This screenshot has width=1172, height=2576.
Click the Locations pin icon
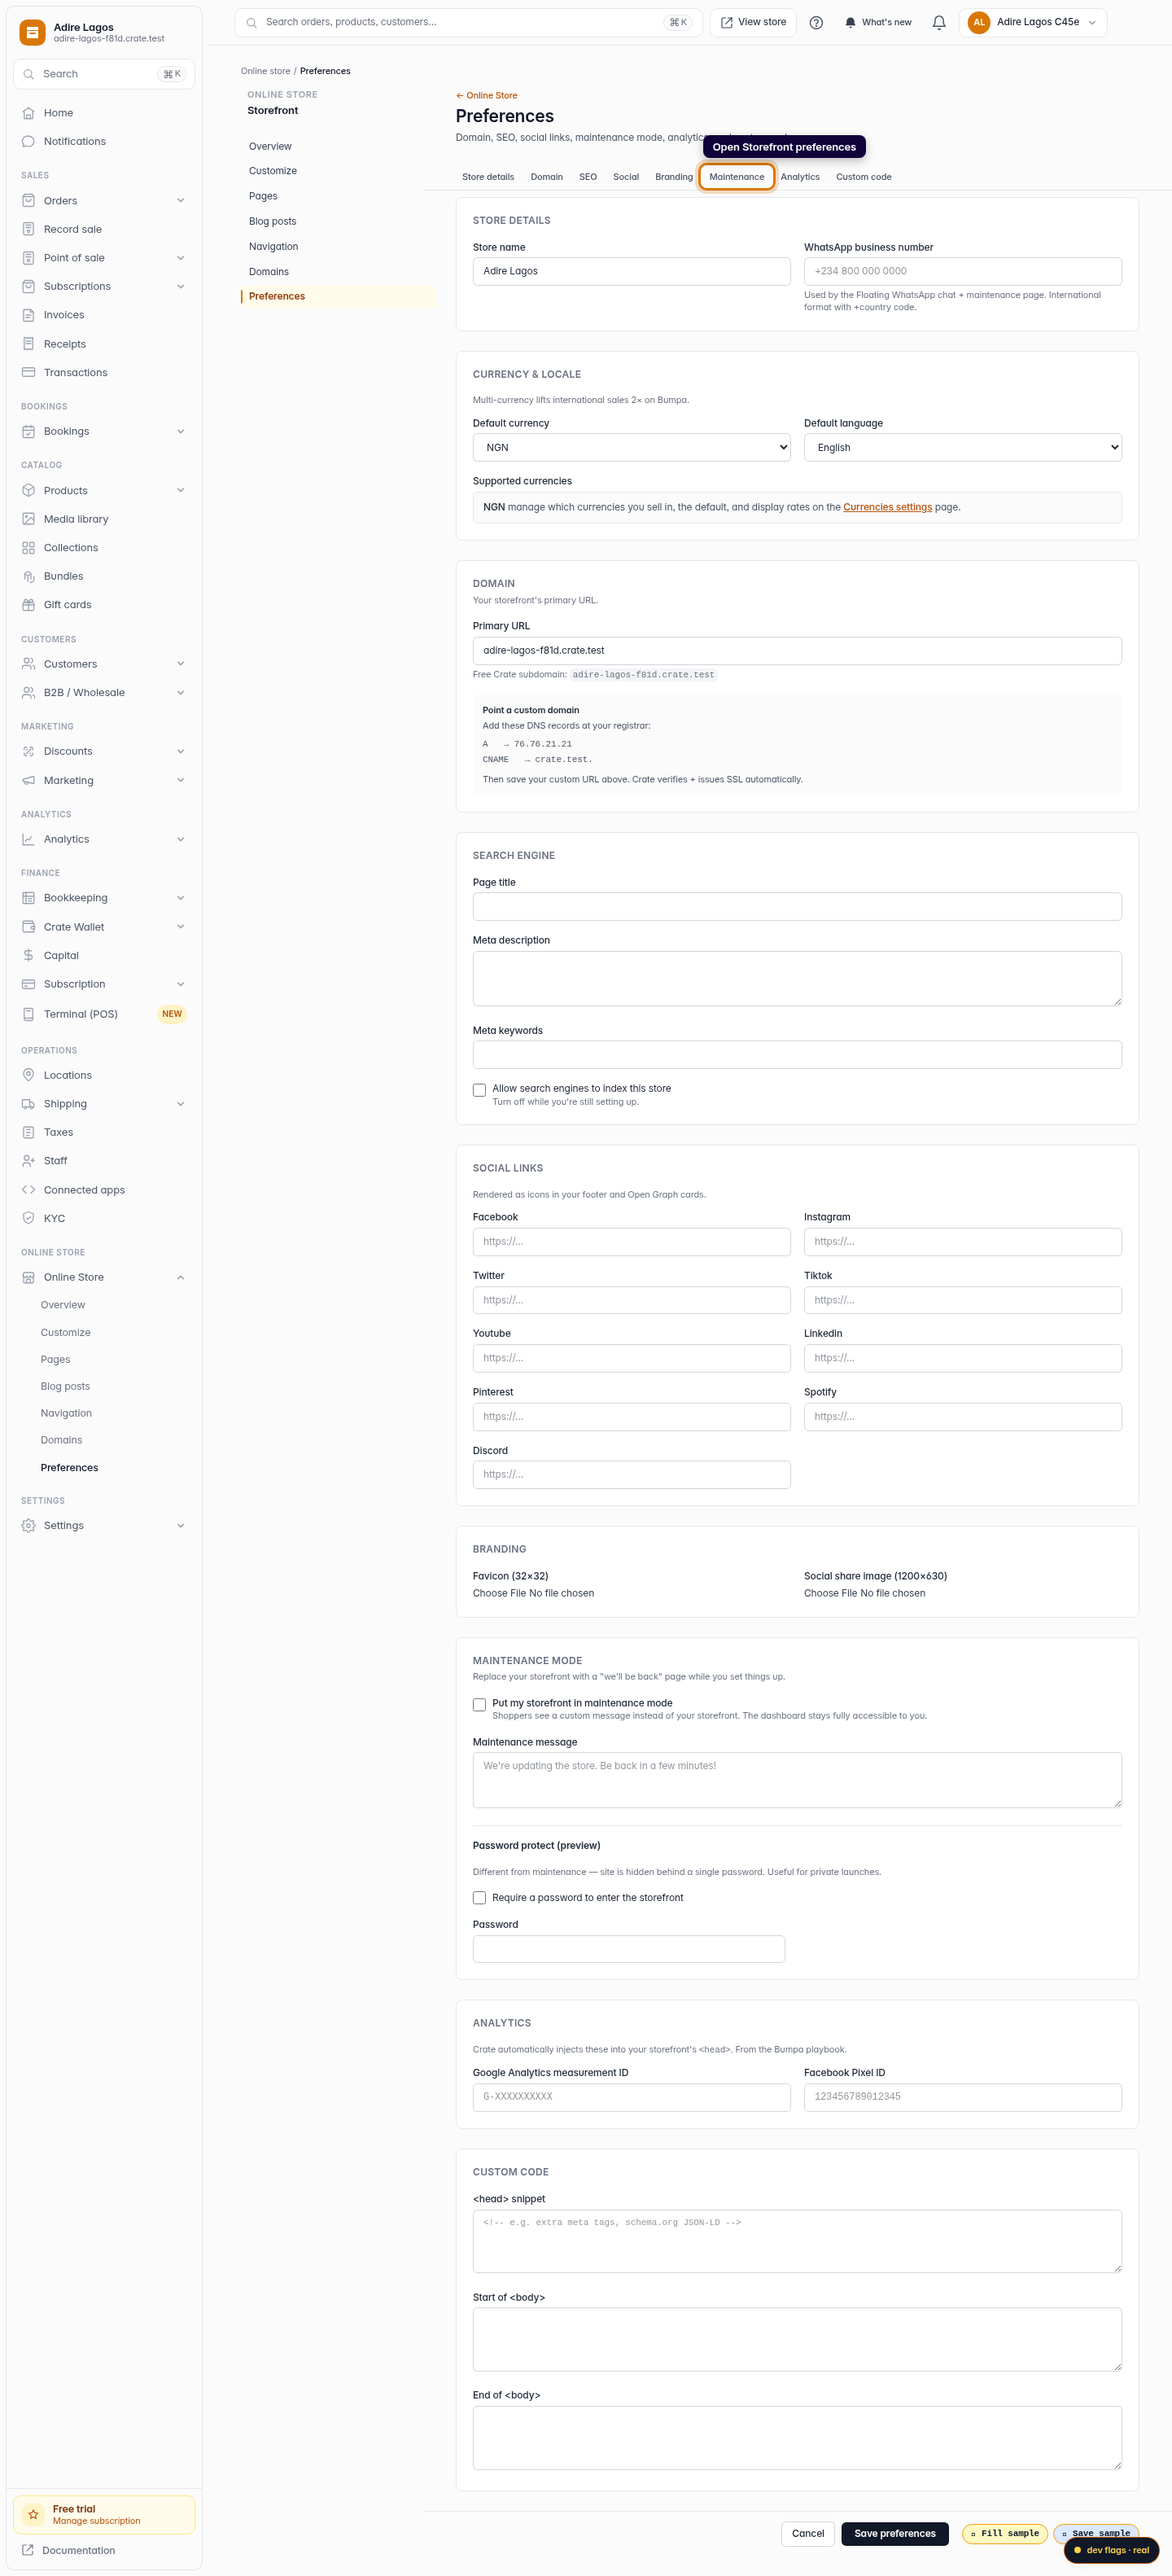pyautogui.click(x=28, y=1075)
